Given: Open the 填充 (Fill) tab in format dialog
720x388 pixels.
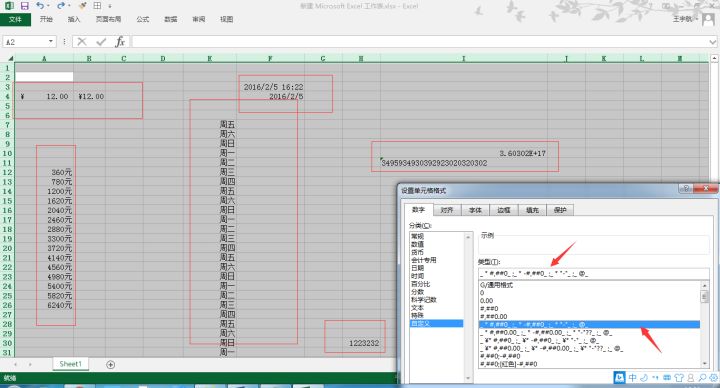Looking at the screenshot, I should point(532,210).
